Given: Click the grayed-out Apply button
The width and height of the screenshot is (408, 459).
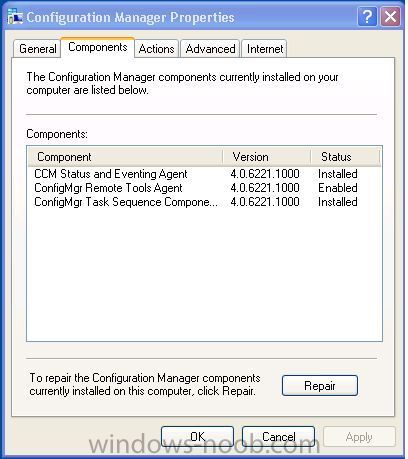Looking at the screenshot, I should (x=359, y=436).
